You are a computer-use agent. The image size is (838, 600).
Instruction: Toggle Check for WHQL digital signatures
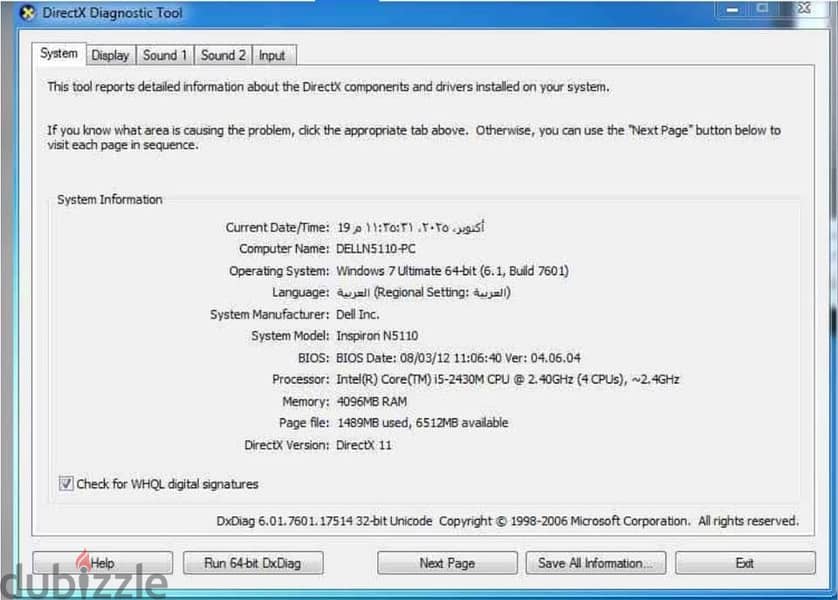pyautogui.click(x=66, y=484)
